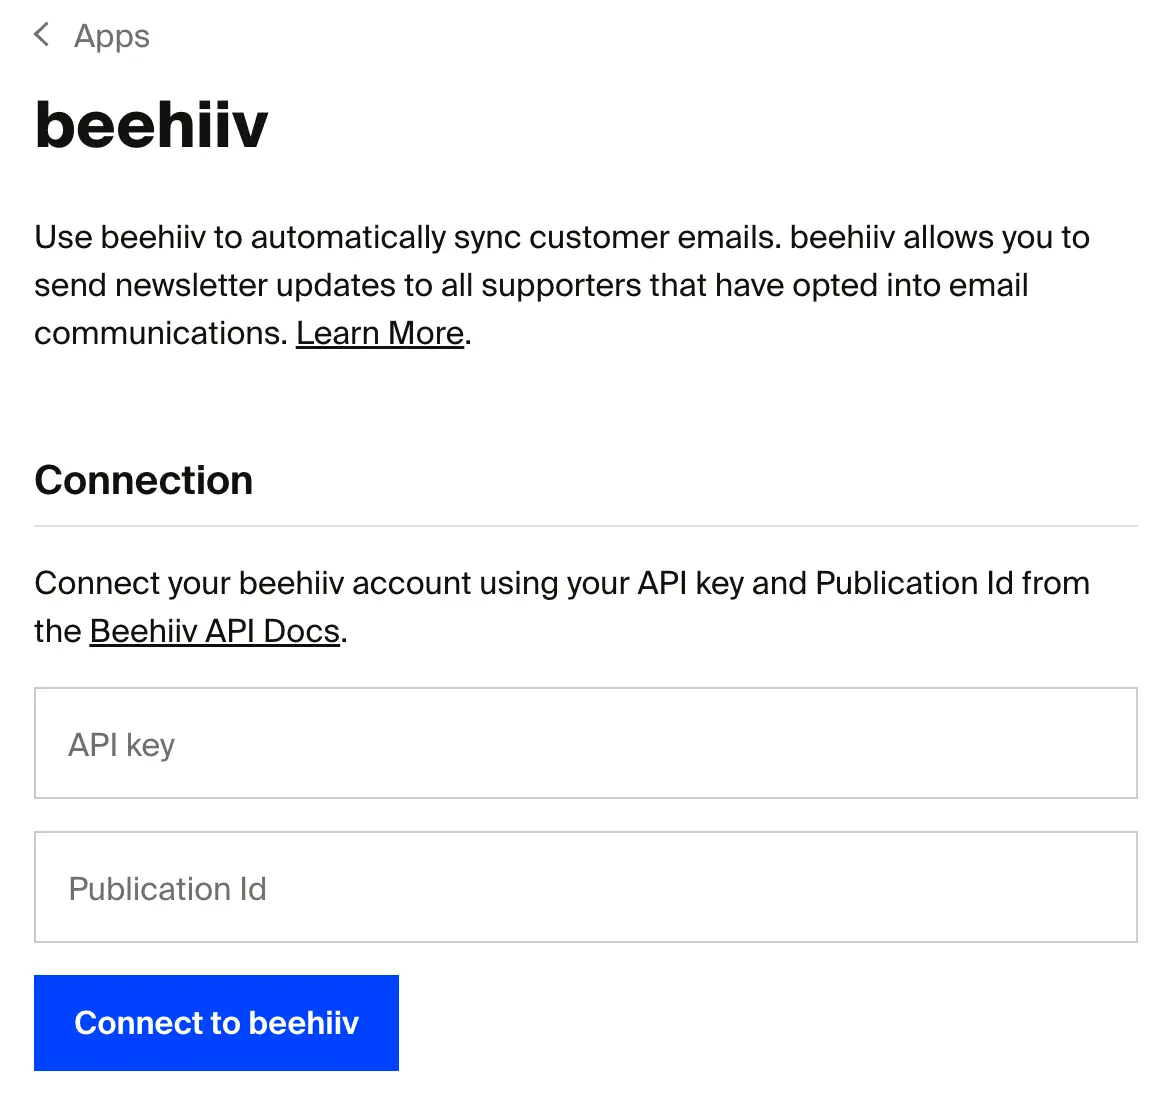This screenshot has height=1100, width=1168.
Task: Return to Apps via the breadcrumb
Action: [x=111, y=36]
